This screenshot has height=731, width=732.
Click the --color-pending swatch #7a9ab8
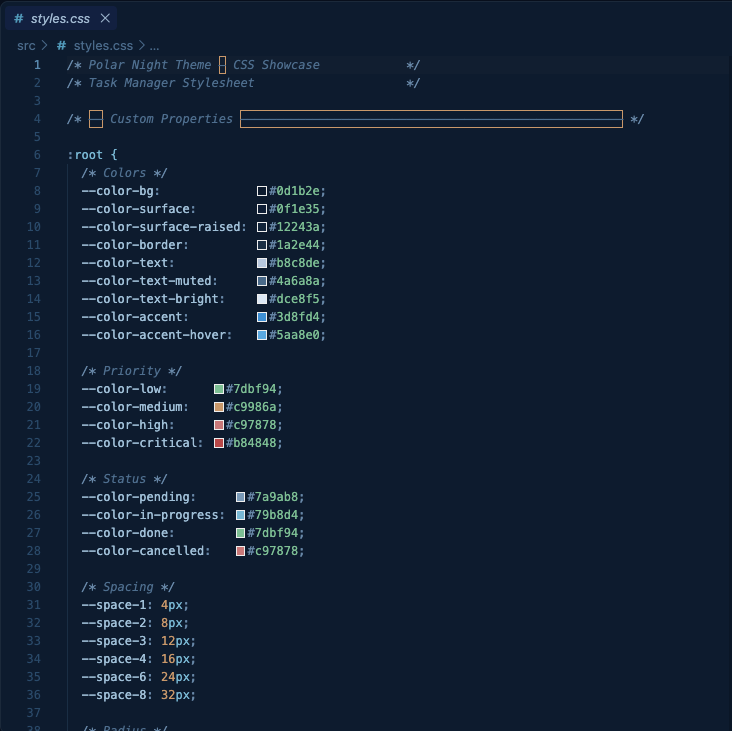240,497
